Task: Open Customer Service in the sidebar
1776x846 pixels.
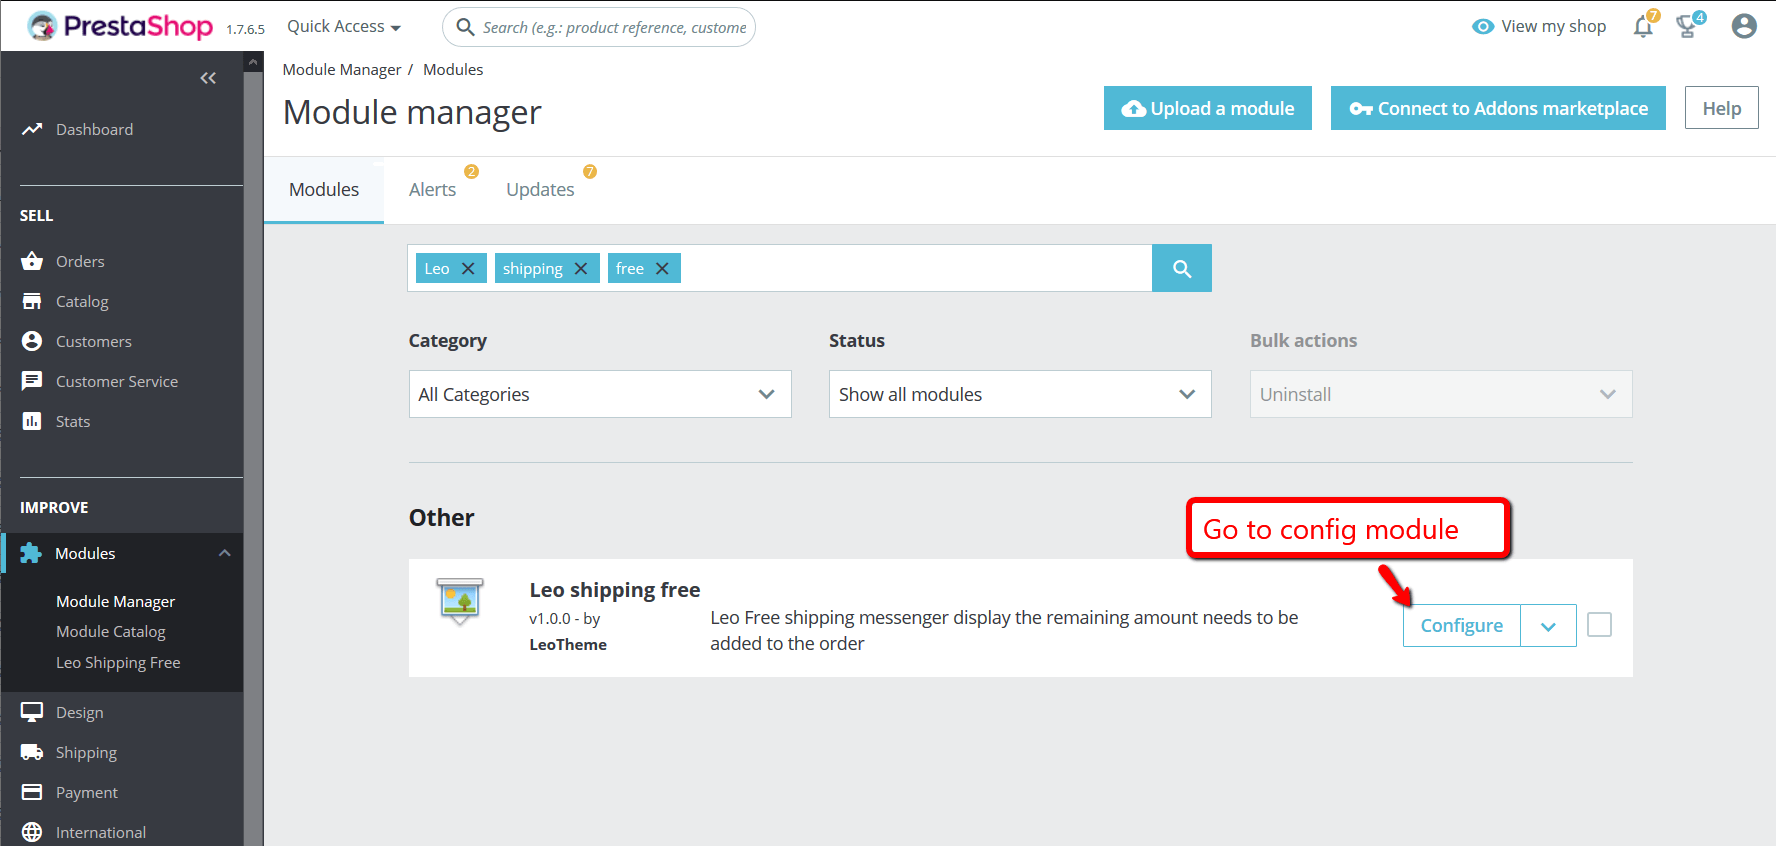Action: coord(117,381)
